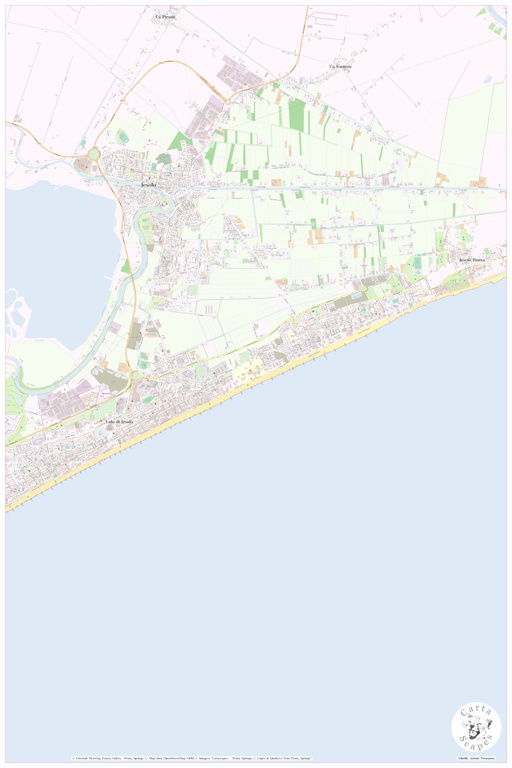Image resolution: width=512 pixels, height=768 pixels.
Task: Open the map attribution text line
Action: (192, 758)
